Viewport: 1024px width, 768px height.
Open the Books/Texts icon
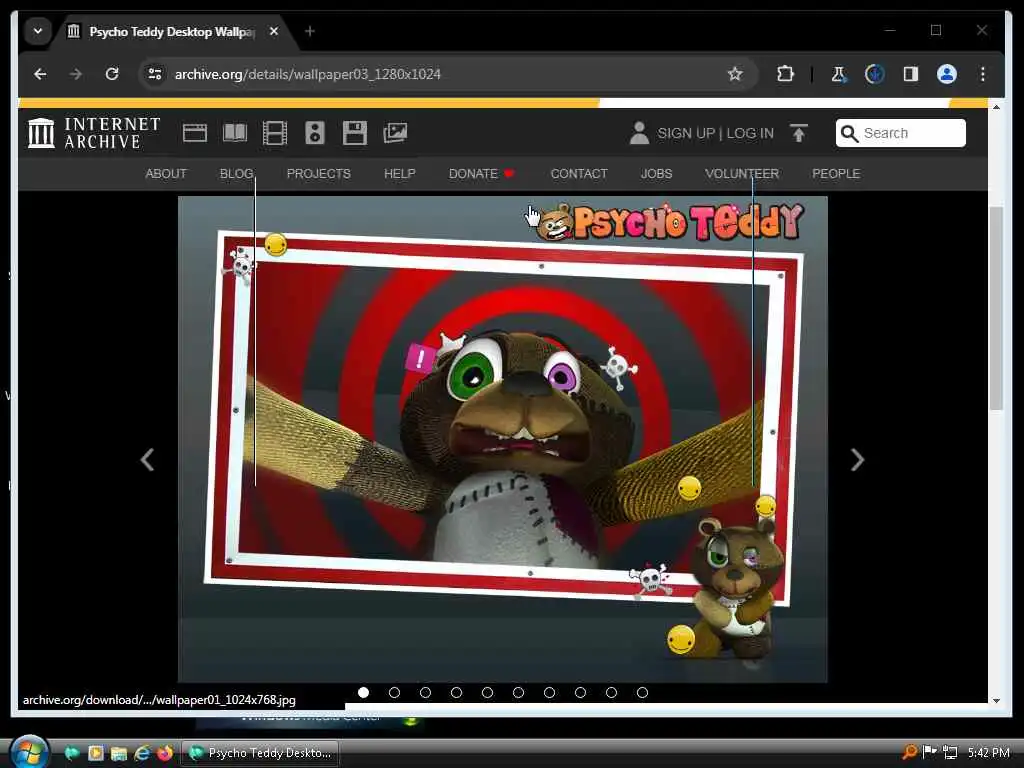pyautogui.click(x=235, y=133)
